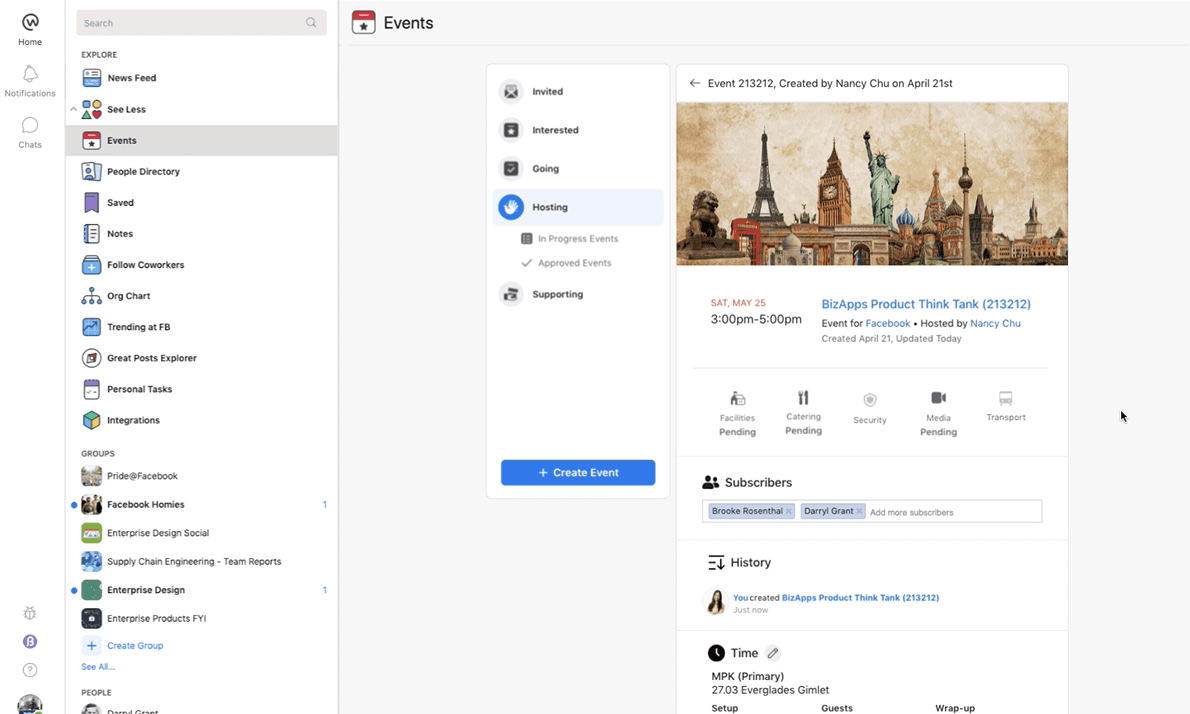Open Follow Coworkers
Image resolution: width=1190 pixels, height=714 pixels.
pyautogui.click(x=201, y=265)
